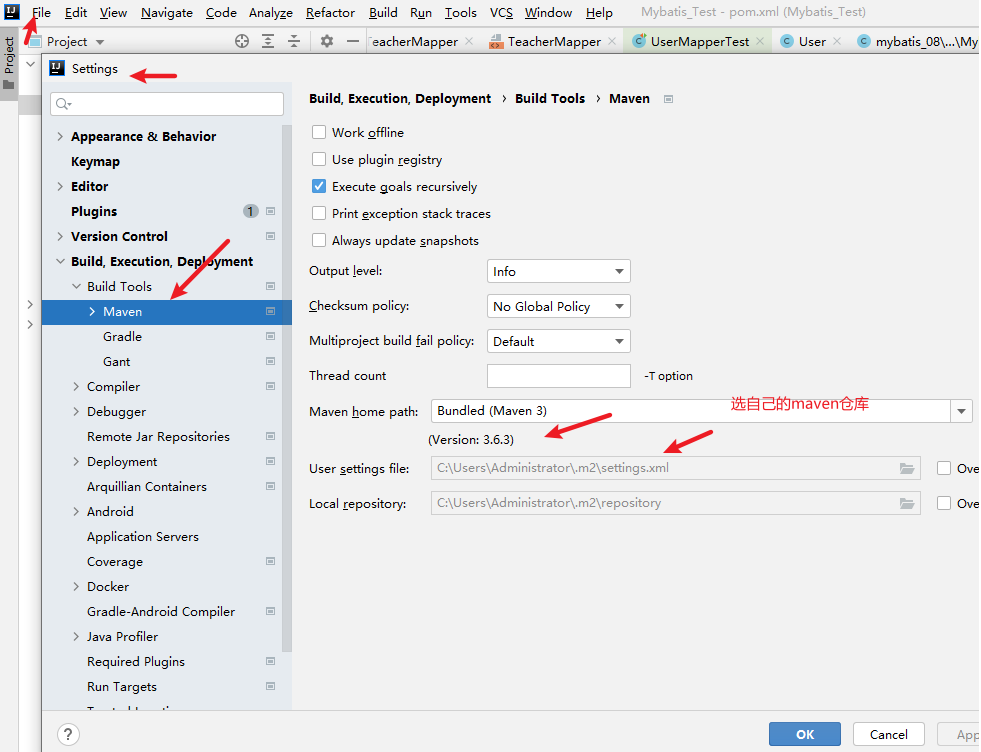This screenshot has width=981, height=752.
Task: Click the Cancel button
Action: [x=888, y=734]
